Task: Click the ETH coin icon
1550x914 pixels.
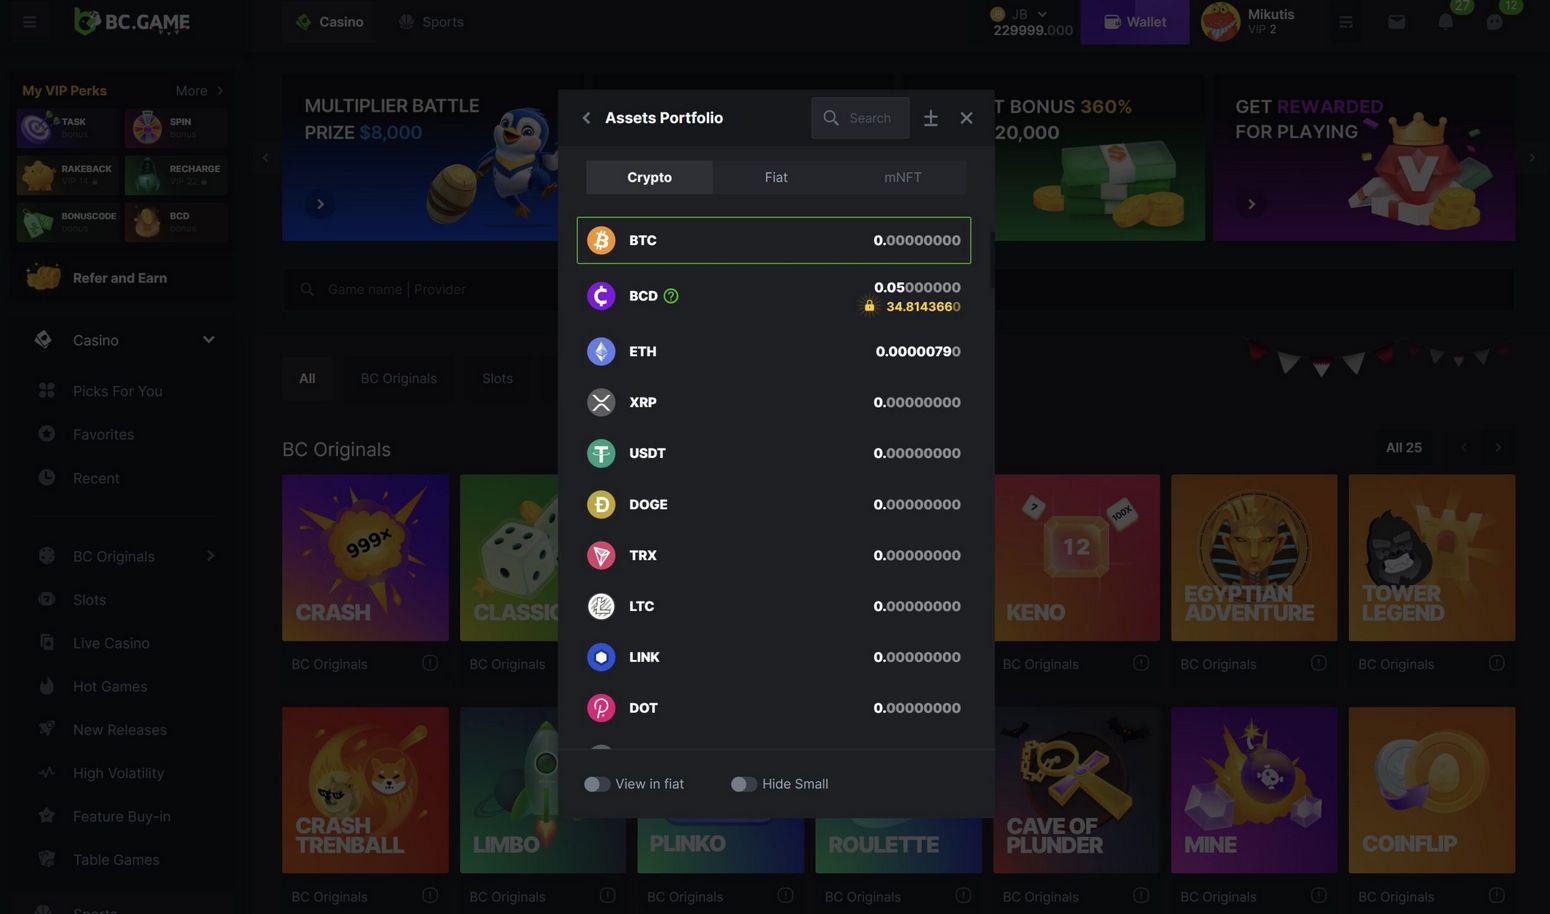Action: [x=601, y=351]
